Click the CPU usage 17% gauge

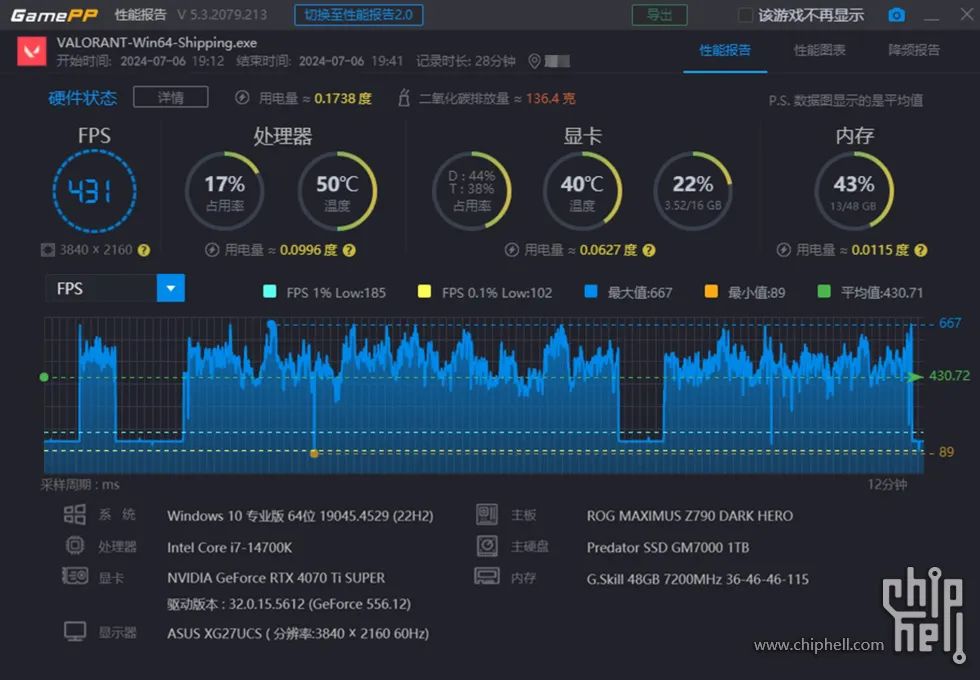click(224, 191)
